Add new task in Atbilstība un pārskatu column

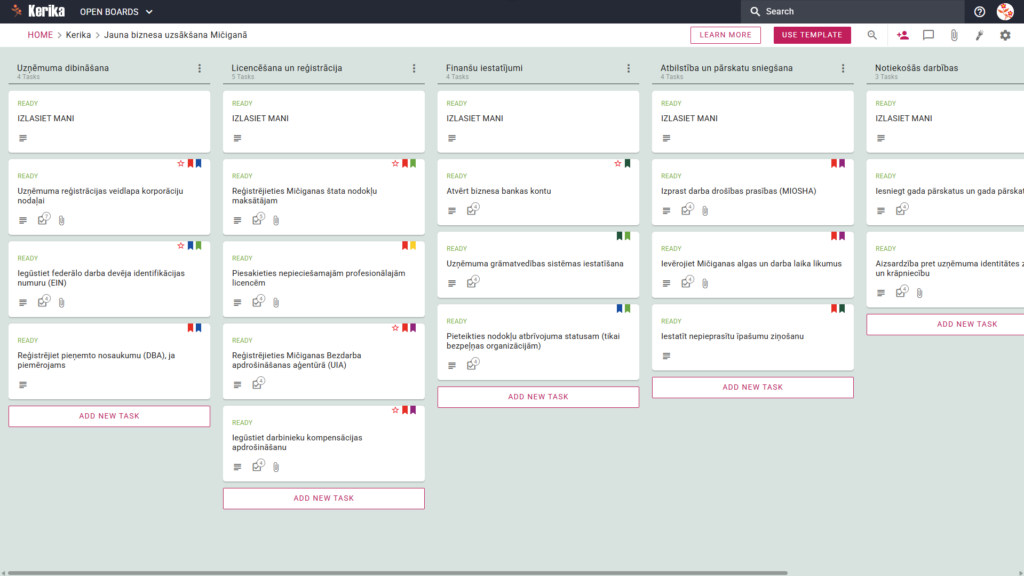point(752,387)
